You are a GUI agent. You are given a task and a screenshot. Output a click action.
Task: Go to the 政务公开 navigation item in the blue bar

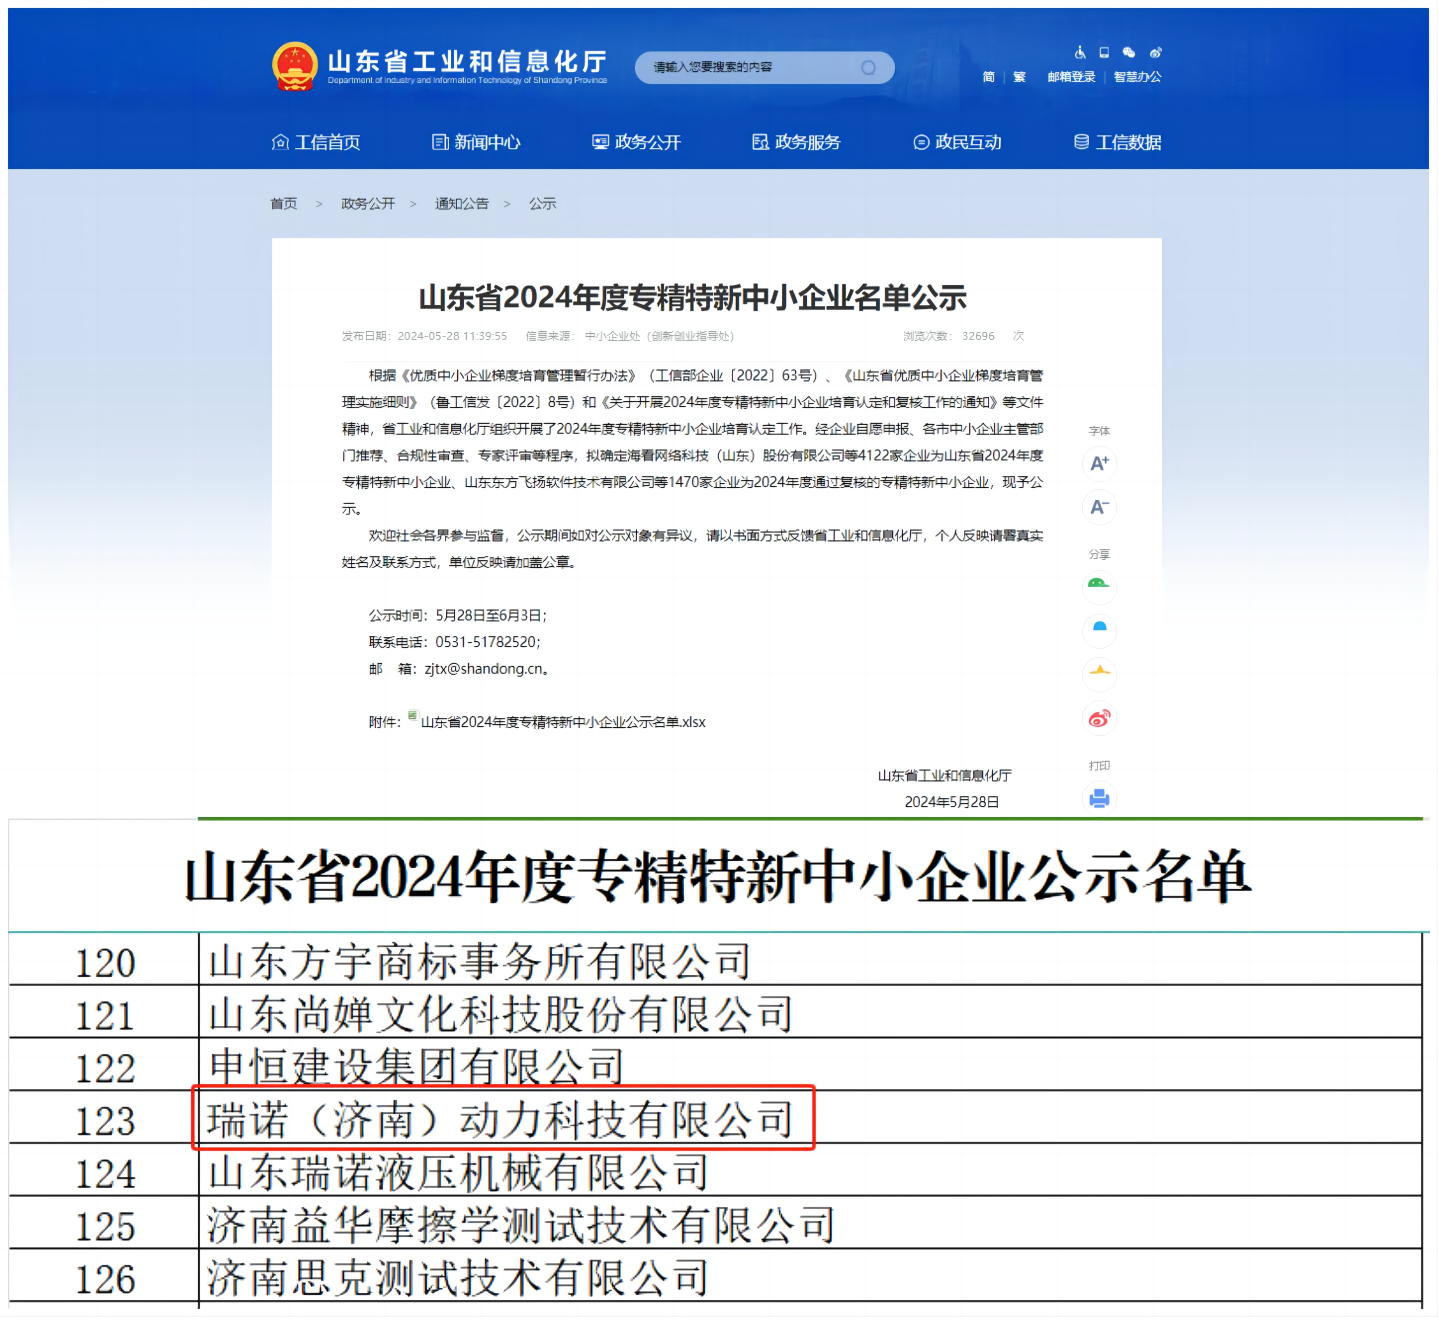pos(636,142)
